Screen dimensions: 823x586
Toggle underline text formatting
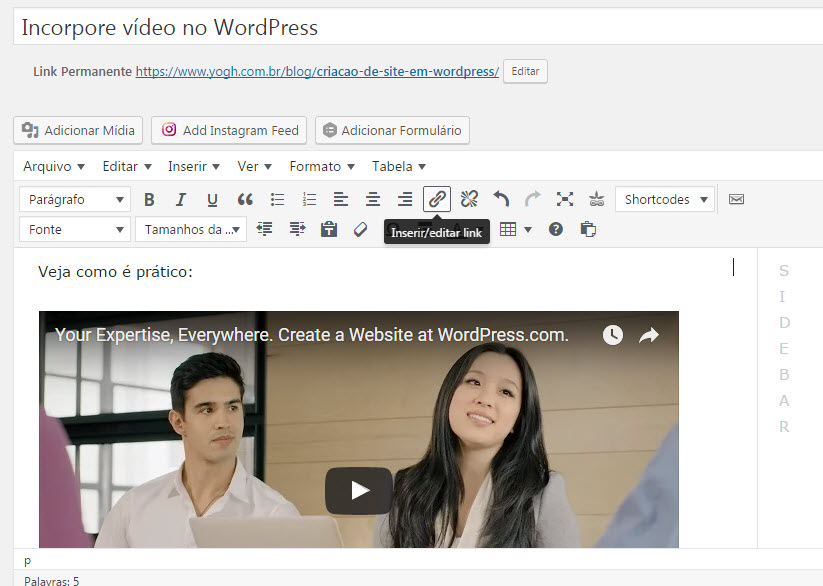pos(212,200)
